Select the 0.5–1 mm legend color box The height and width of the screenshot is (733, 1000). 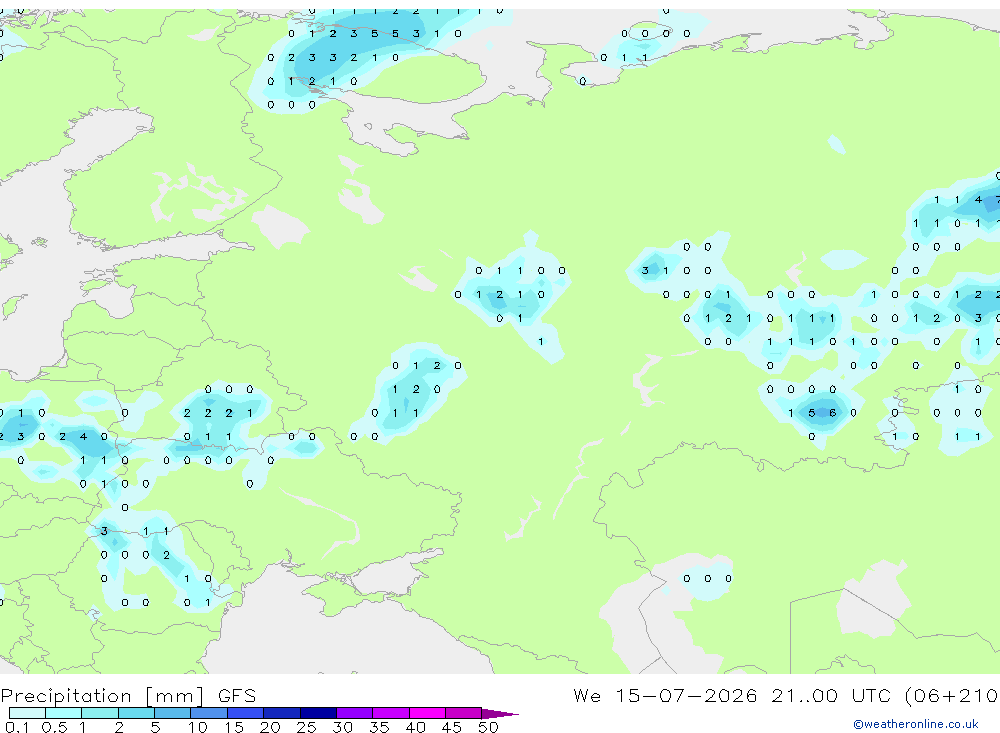[x=64, y=713]
